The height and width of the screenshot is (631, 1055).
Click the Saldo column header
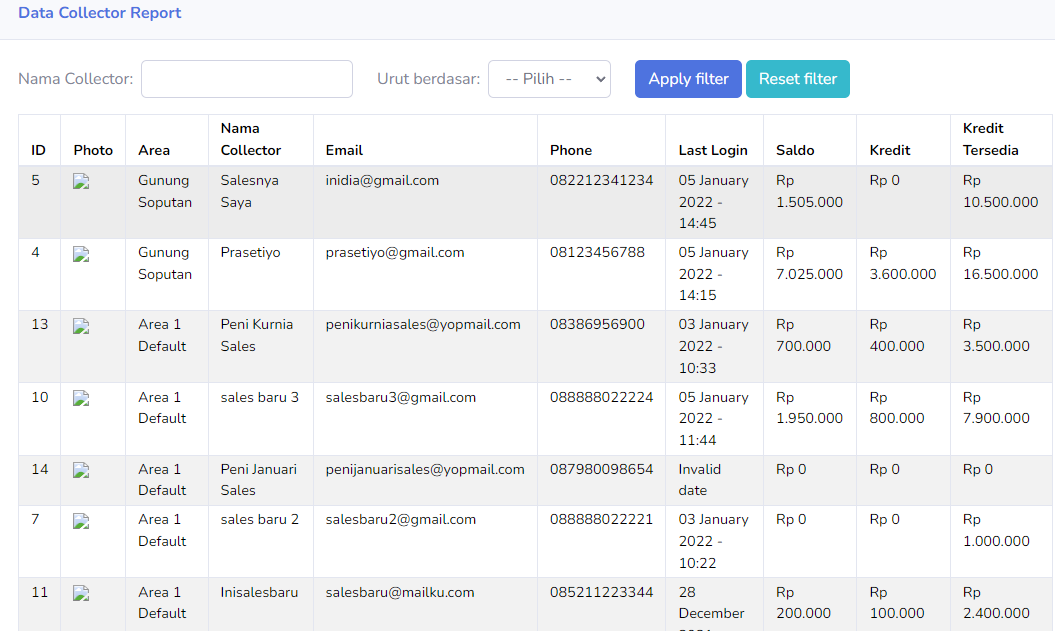(x=795, y=150)
